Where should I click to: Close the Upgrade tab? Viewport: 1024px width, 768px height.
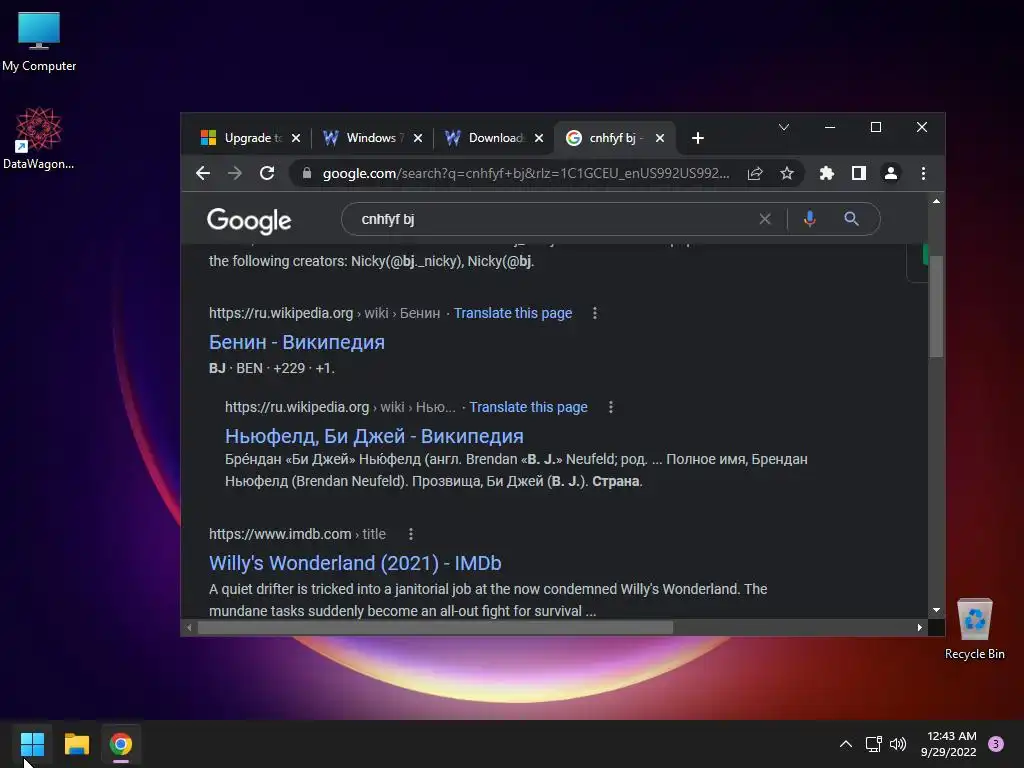pyautogui.click(x=296, y=138)
